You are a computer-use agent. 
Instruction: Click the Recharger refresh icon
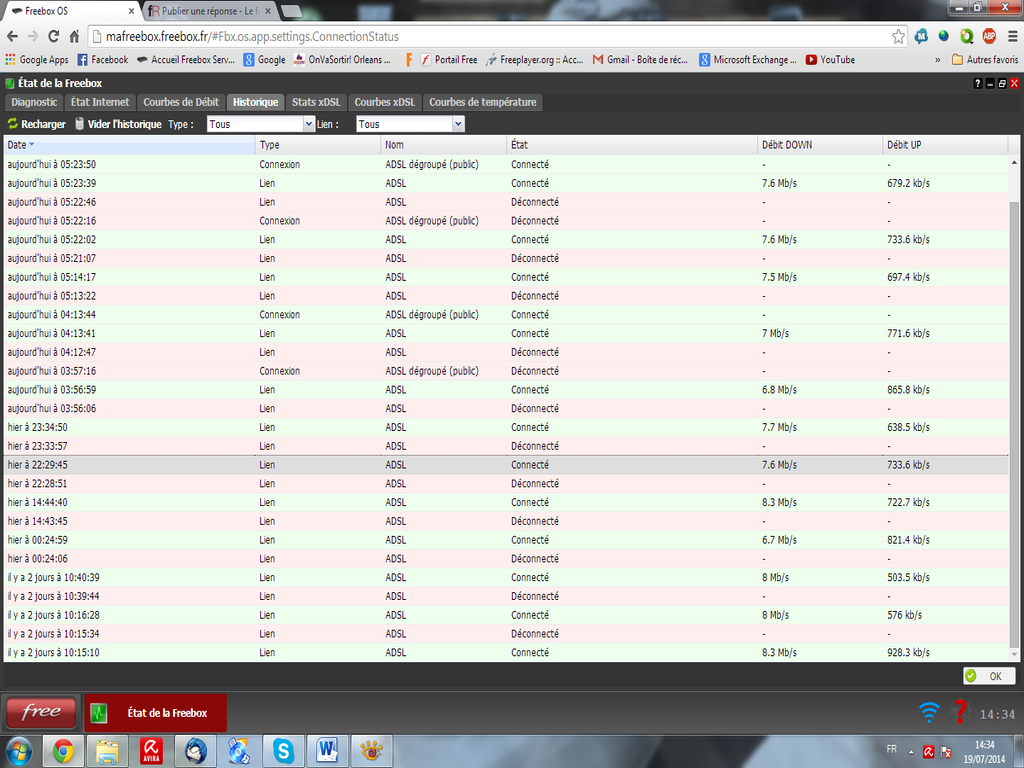coord(13,124)
